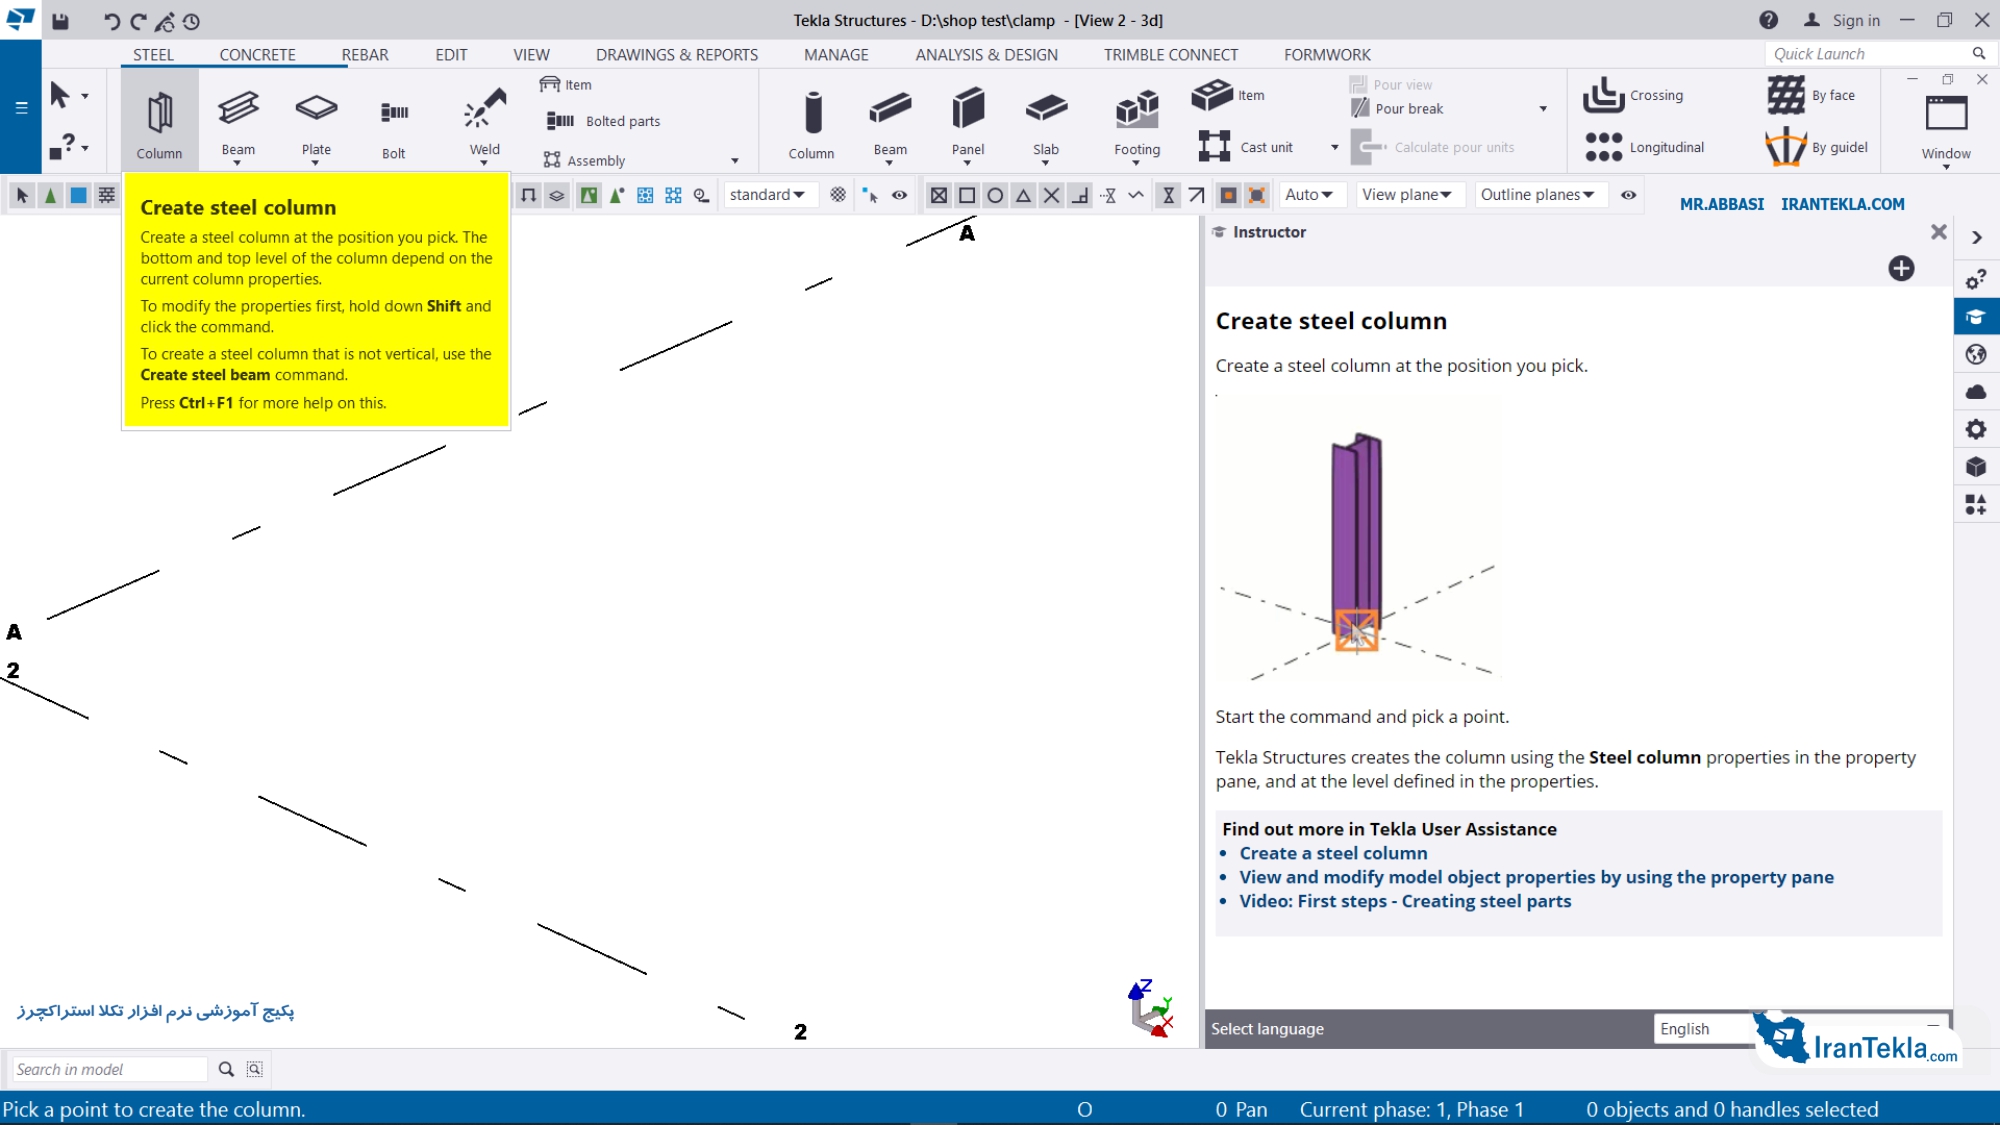Click the Search in model field
Image resolution: width=2000 pixels, height=1125 pixels.
click(x=109, y=1069)
